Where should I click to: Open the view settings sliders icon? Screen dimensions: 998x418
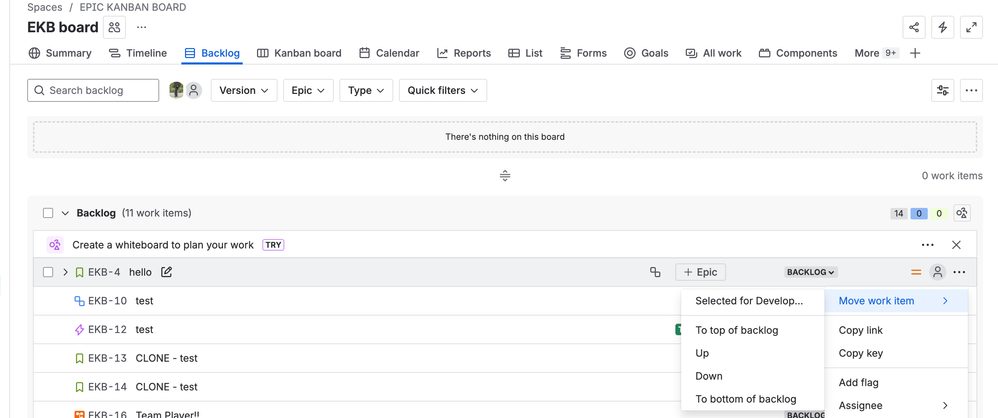coord(943,90)
